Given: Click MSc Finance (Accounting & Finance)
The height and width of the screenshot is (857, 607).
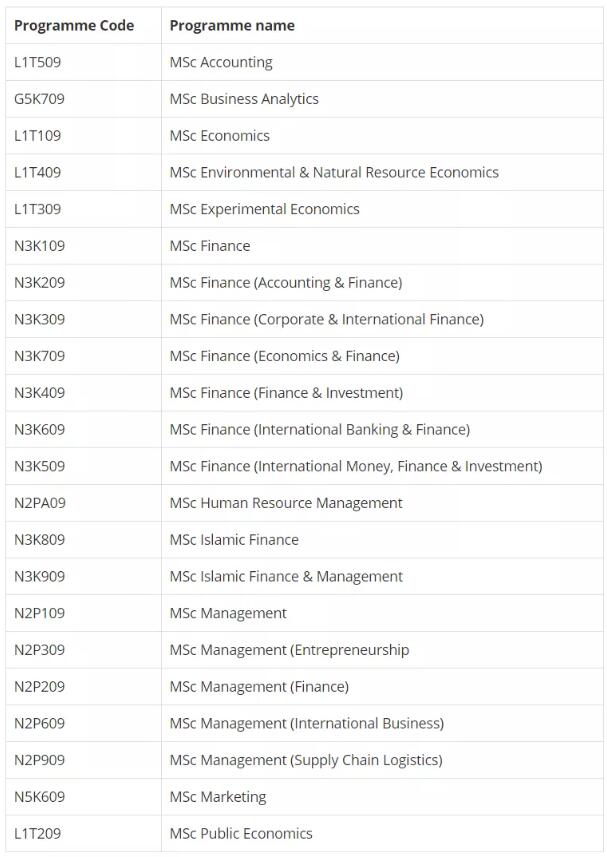Looking at the screenshot, I should tap(286, 283).
